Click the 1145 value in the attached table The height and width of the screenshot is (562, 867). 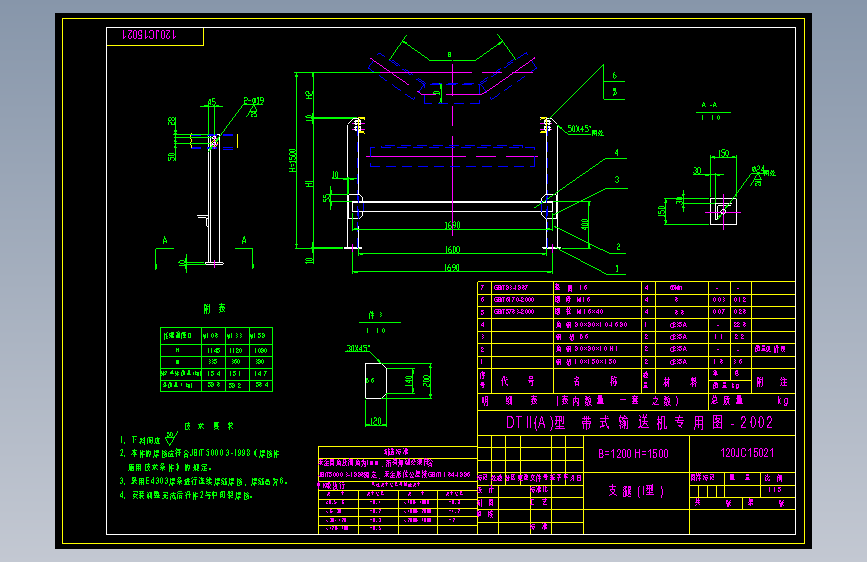[214, 351]
